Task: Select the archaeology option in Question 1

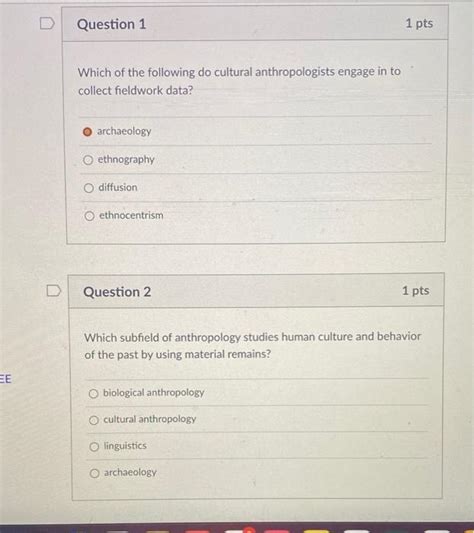Action: (87, 132)
